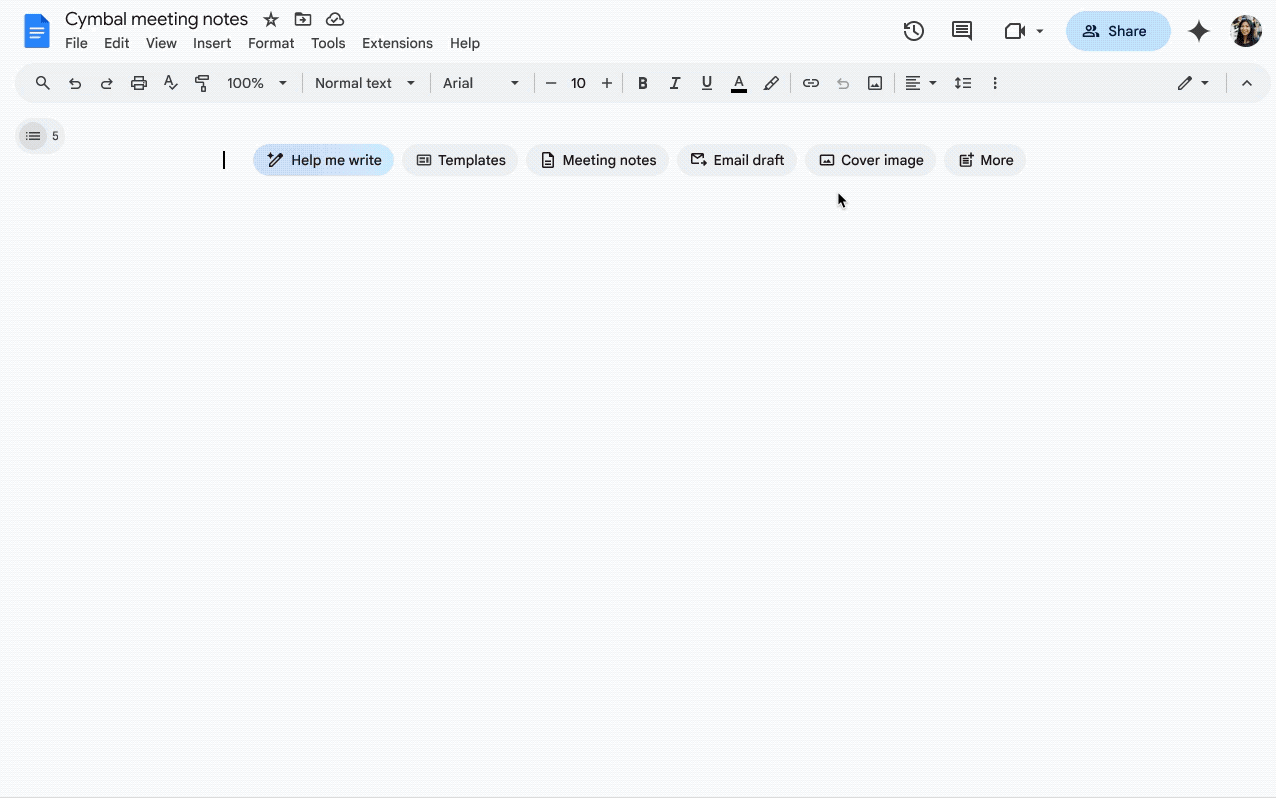Open the font size dropdown
The height and width of the screenshot is (798, 1276).
[x=578, y=83]
